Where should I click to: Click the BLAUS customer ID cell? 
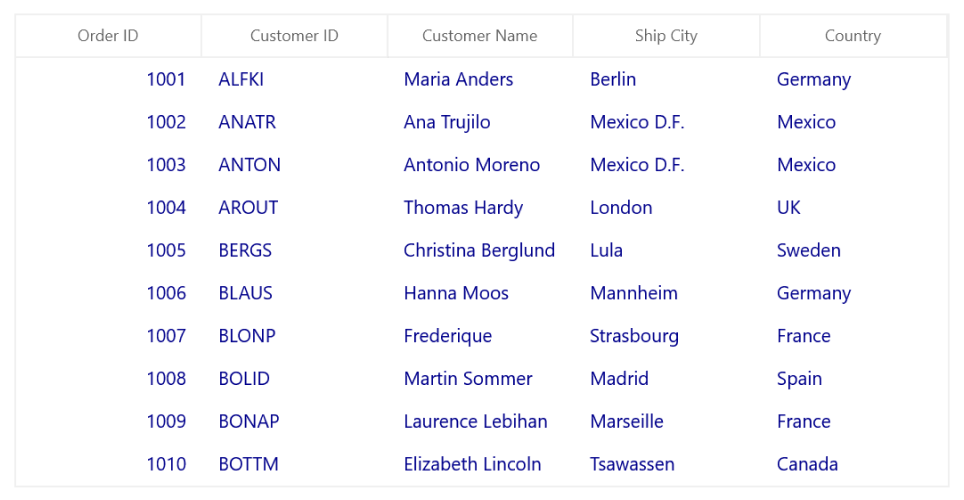pos(245,293)
